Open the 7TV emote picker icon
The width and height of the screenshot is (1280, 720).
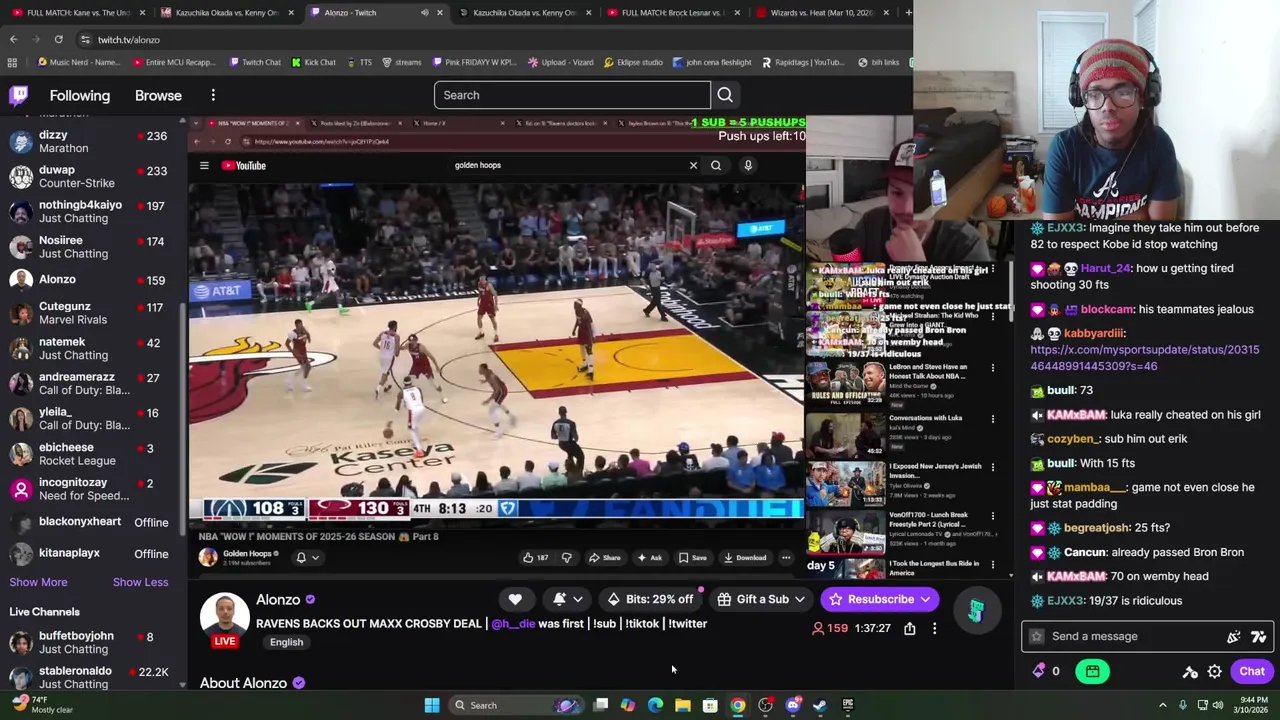pos(1258,636)
